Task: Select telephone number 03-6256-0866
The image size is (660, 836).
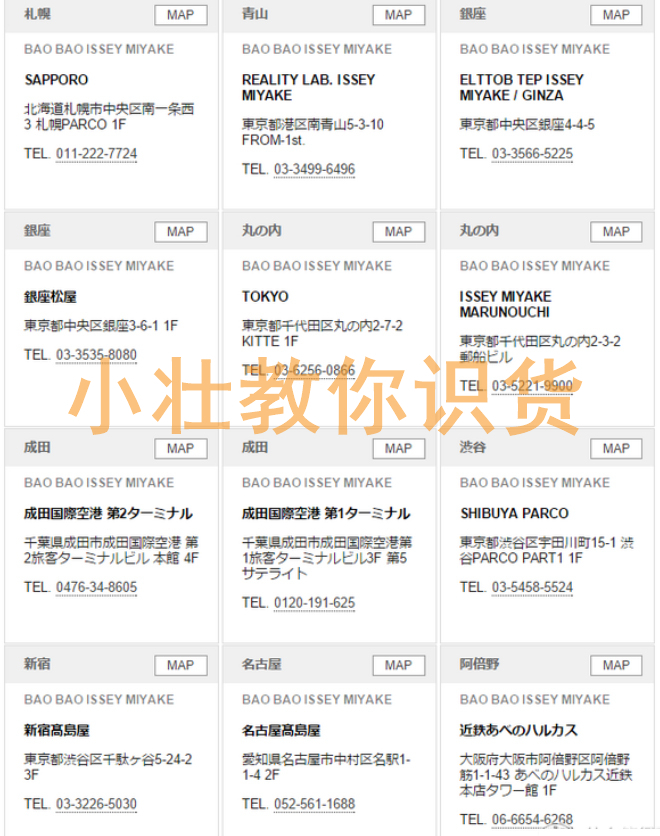Action: (x=315, y=371)
